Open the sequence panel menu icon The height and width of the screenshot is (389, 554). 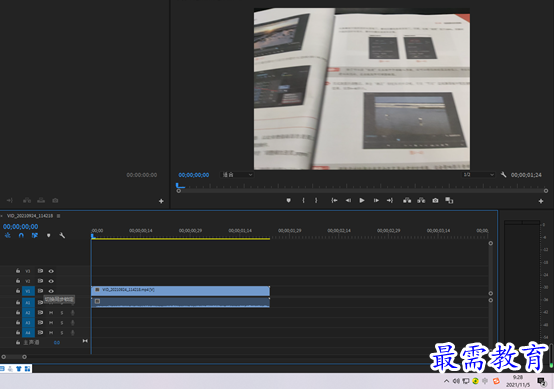pos(59,216)
